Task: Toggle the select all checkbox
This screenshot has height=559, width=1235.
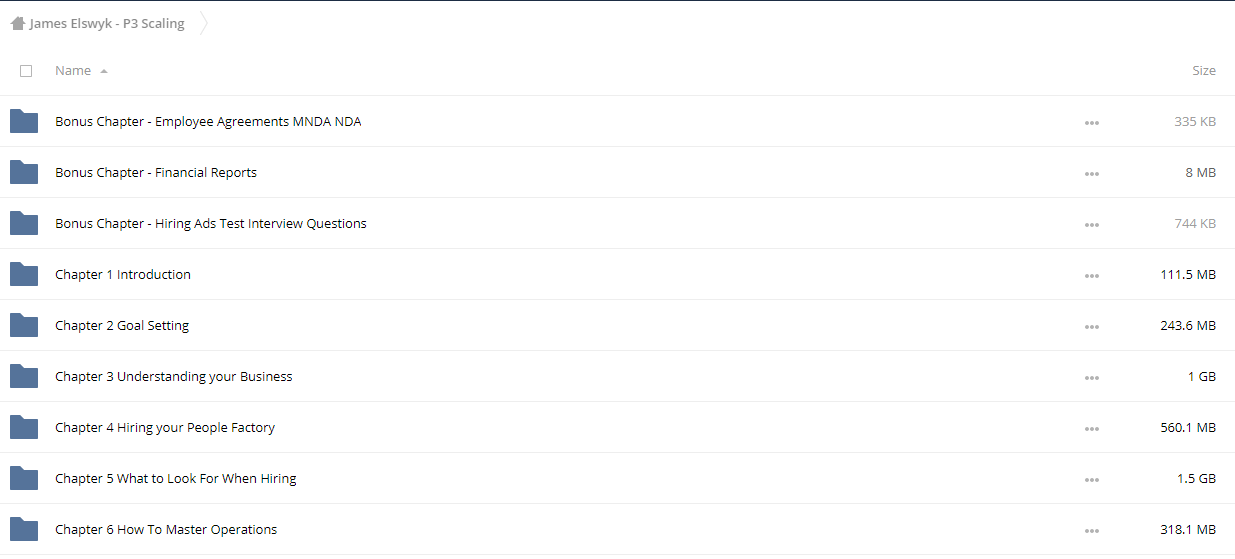Action: pyautogui.click(x=26, y=71)
